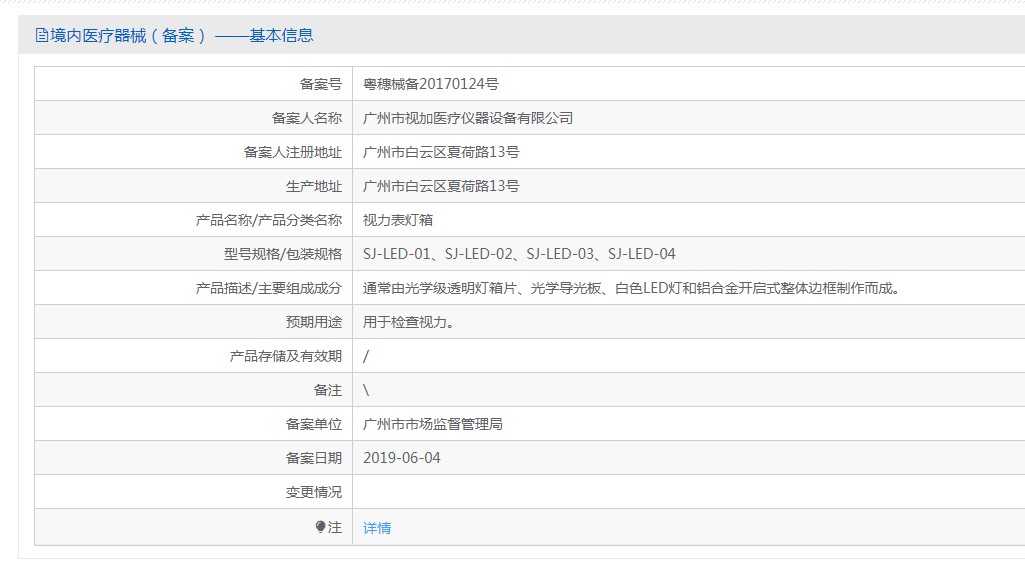Screen dimensions: 1025x580
Task: Click the intended use 用于检查视力
Action: [x=409, y=322]
